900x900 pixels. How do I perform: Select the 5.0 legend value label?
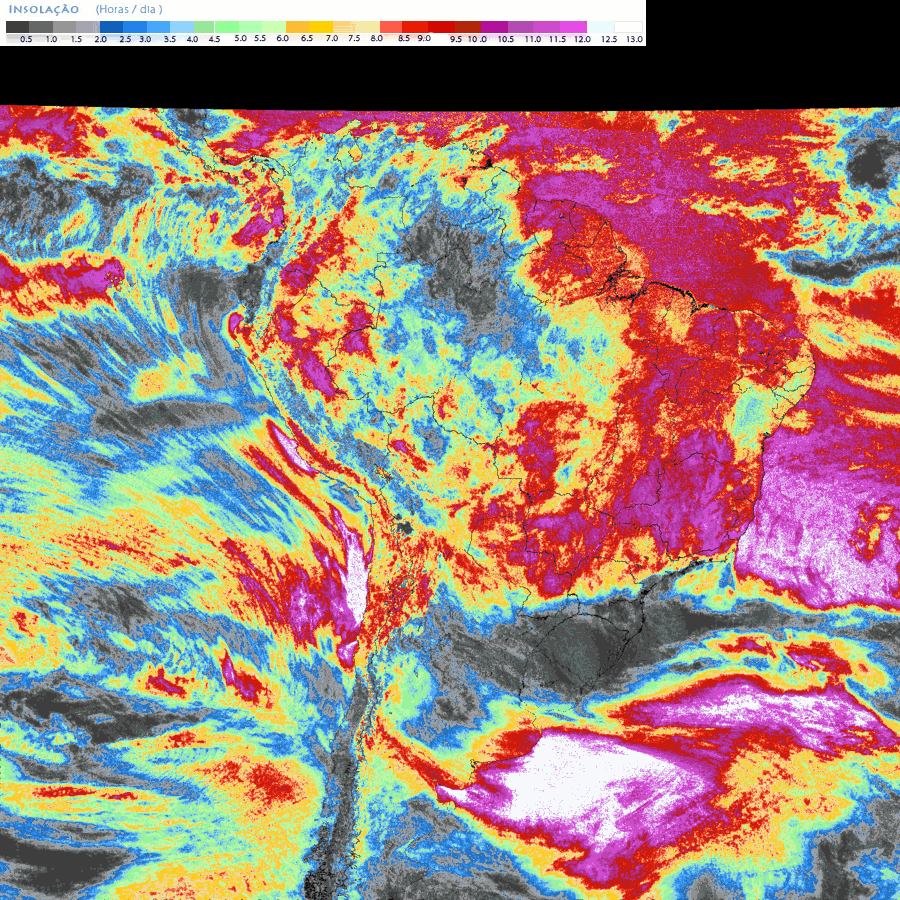click(240, 38)
